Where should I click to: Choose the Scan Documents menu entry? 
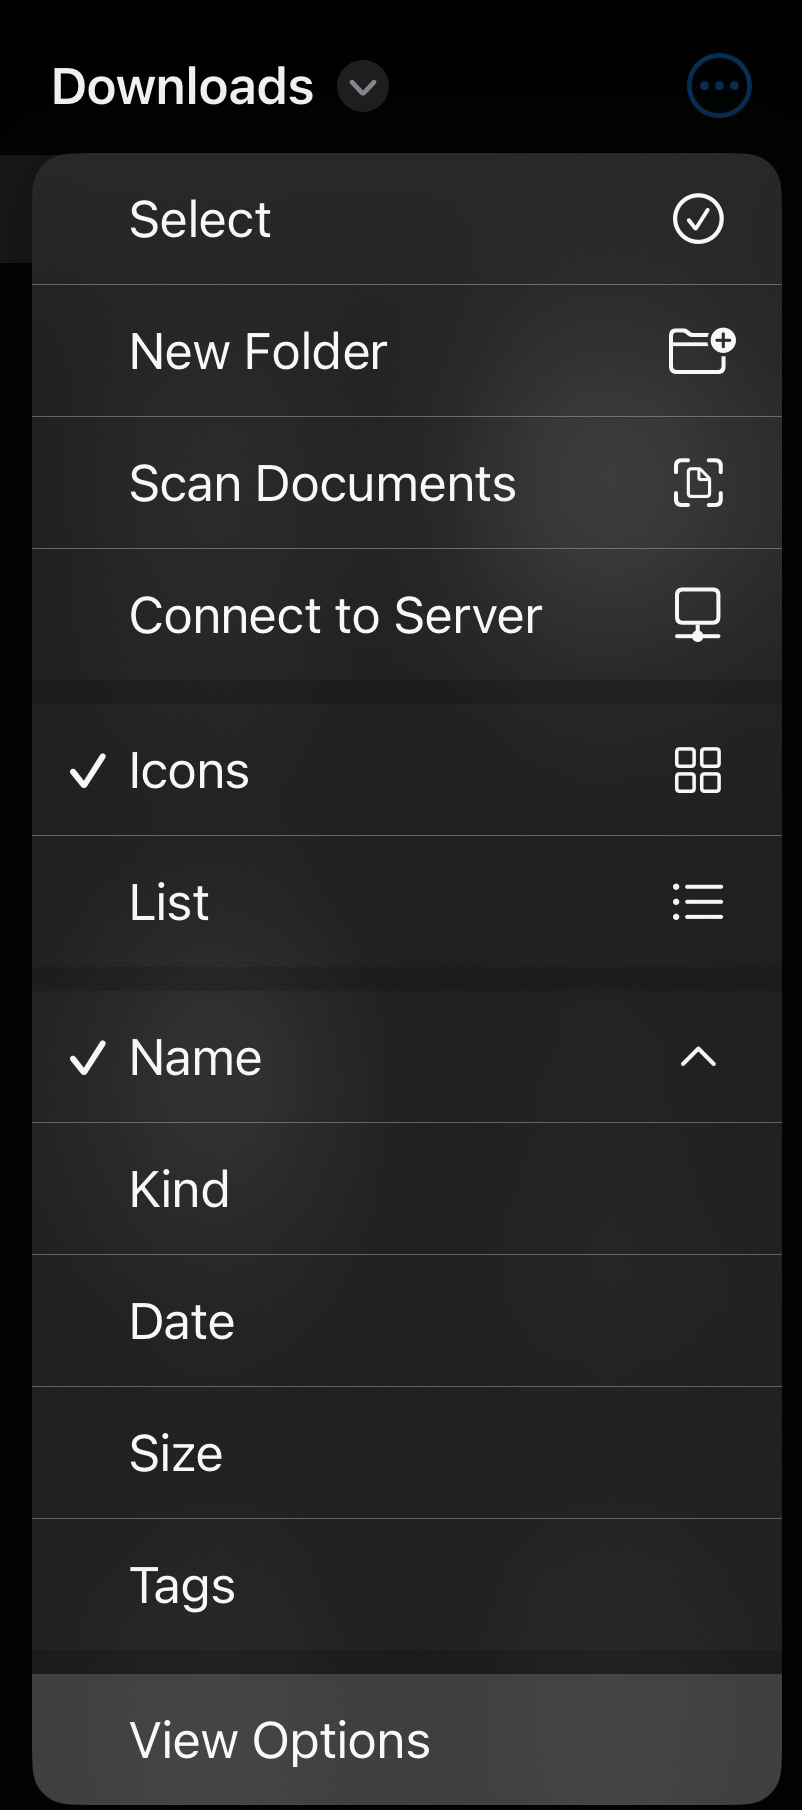(x=322, y=484)
